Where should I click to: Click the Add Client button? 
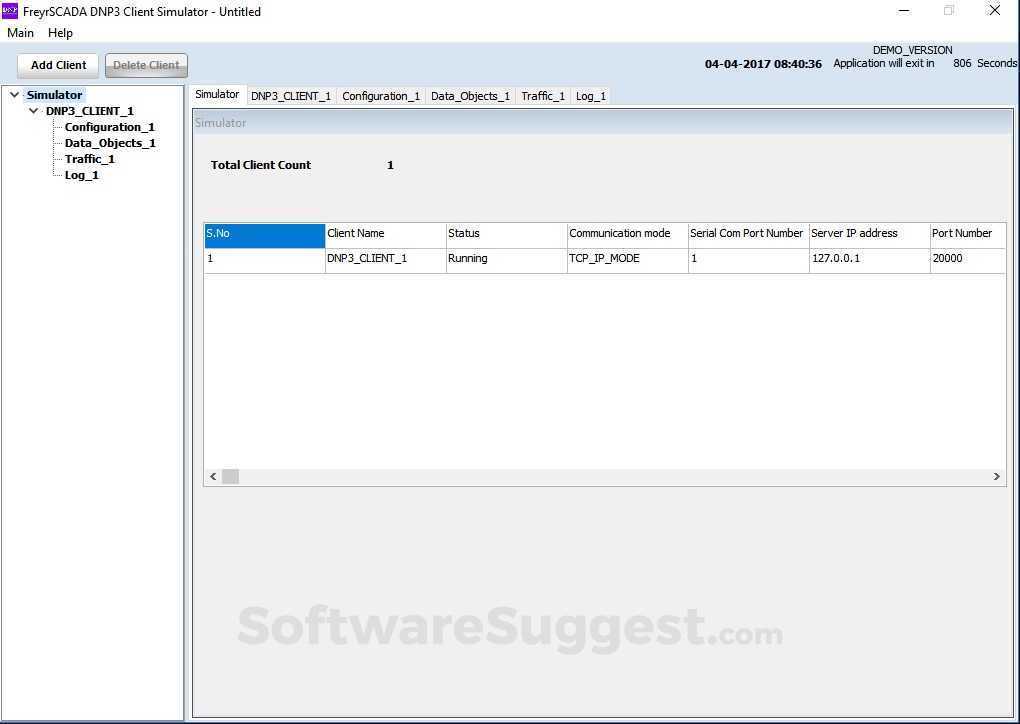tap(57, 64)
